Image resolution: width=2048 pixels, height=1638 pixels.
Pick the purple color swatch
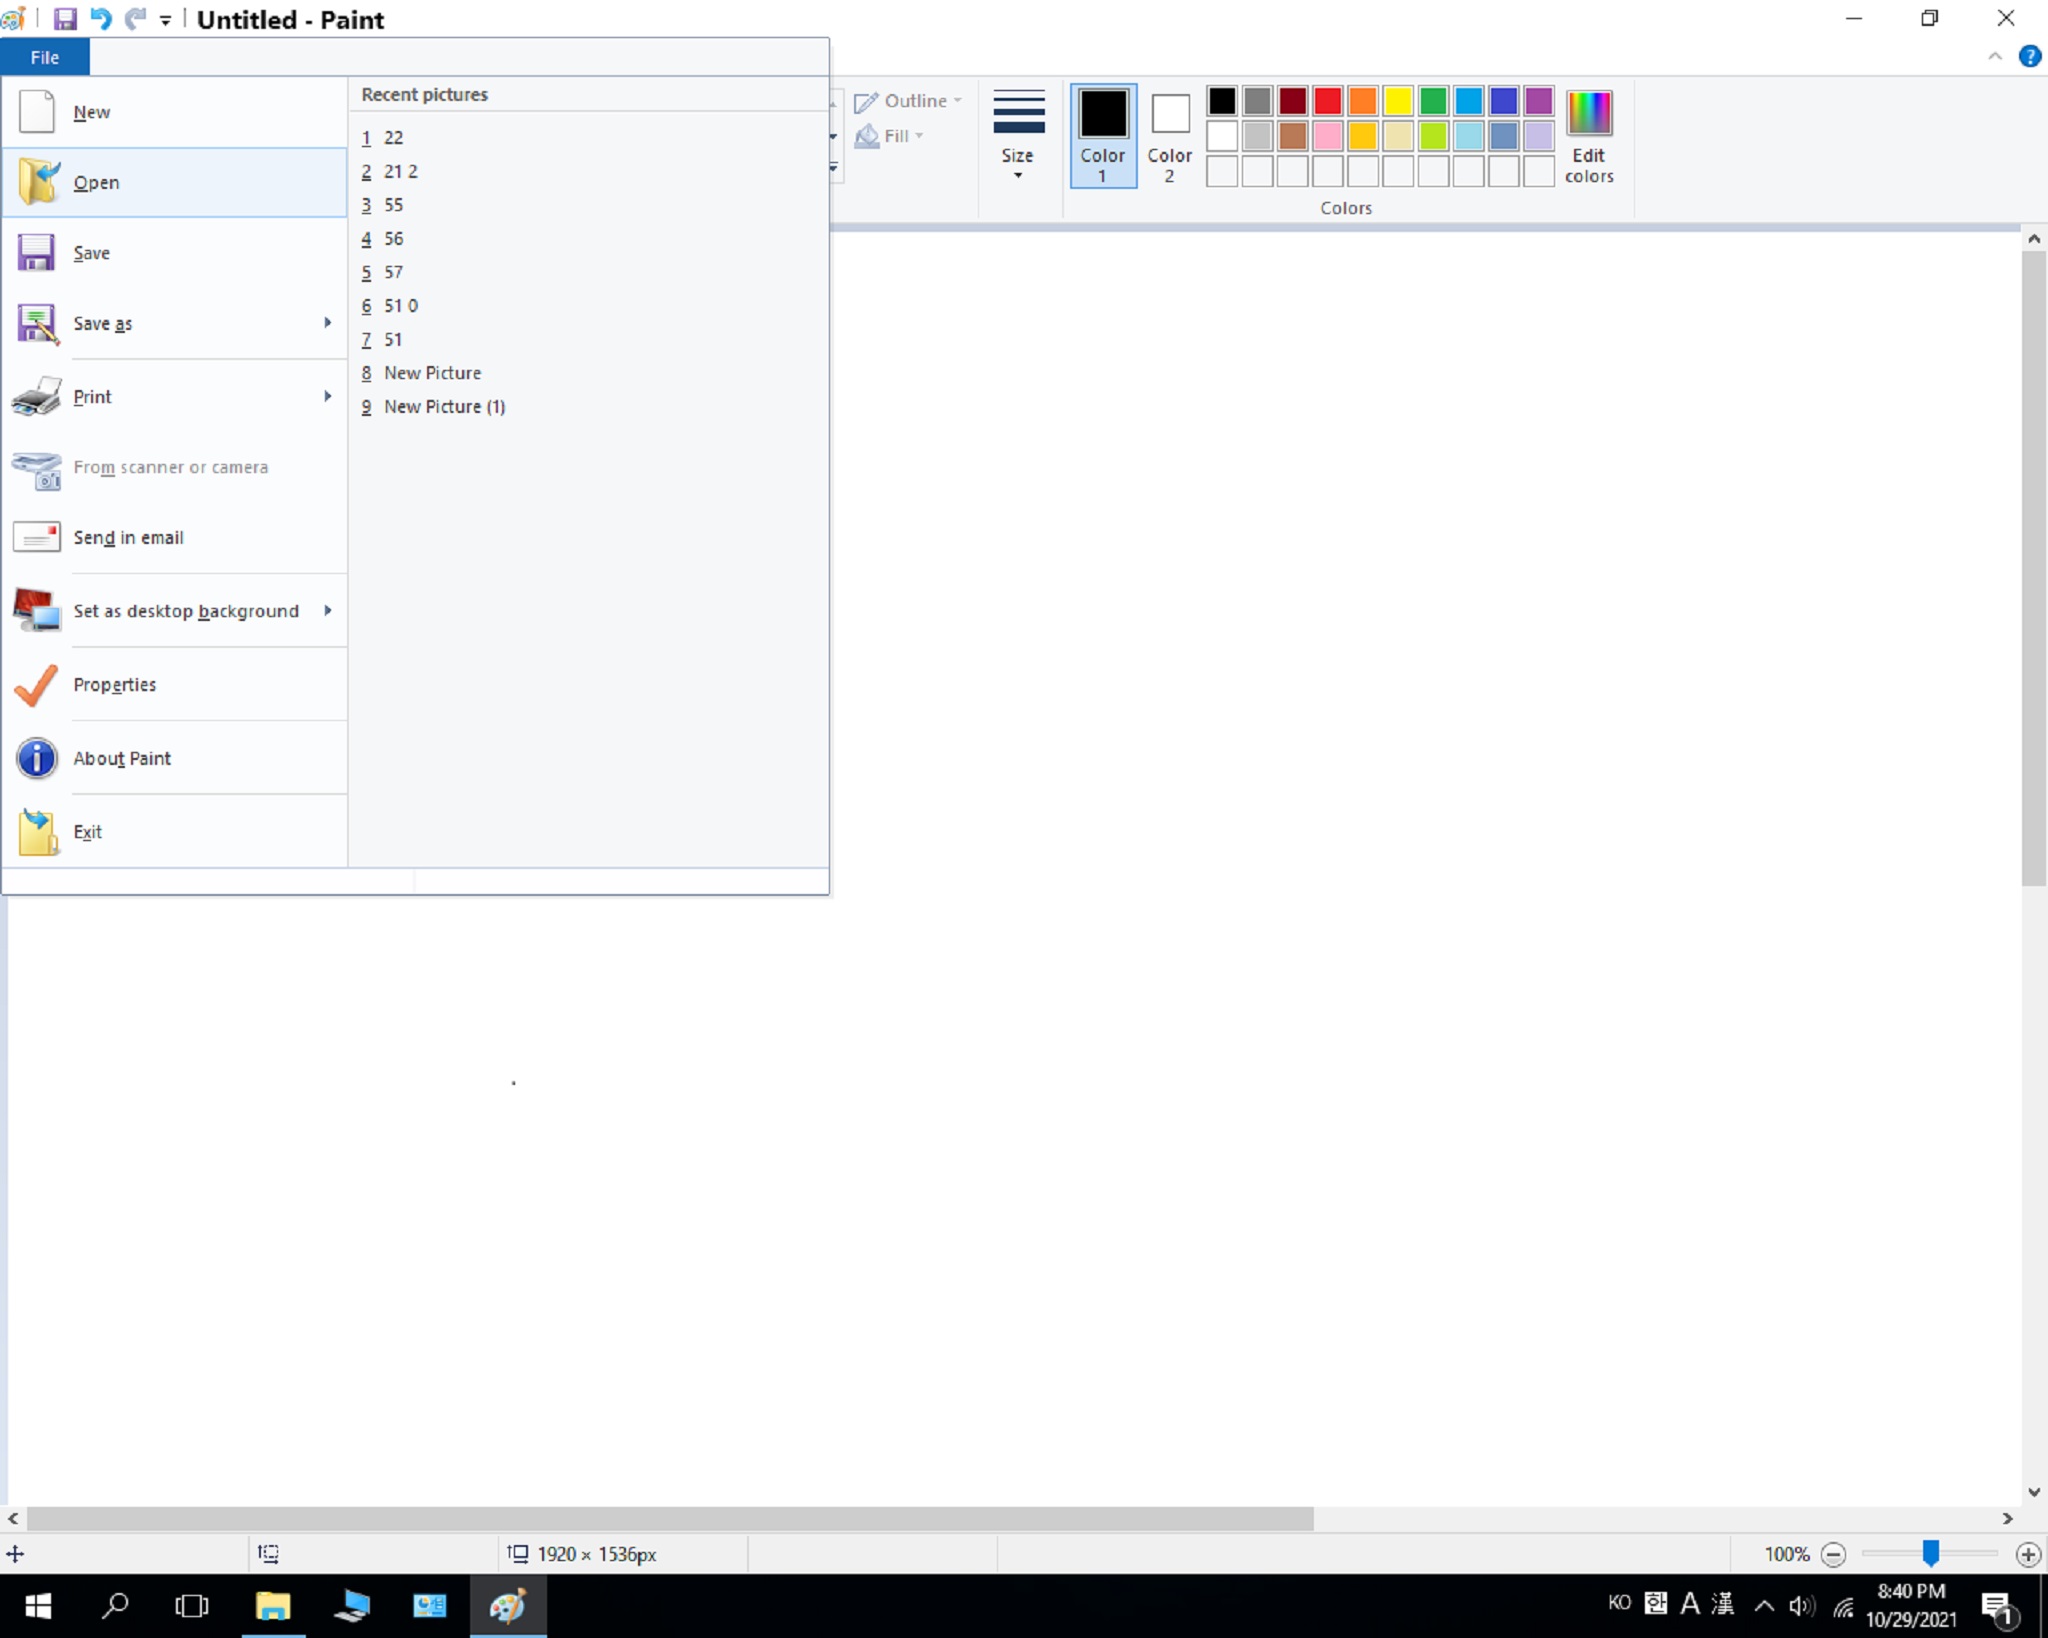click(1538, 100)
